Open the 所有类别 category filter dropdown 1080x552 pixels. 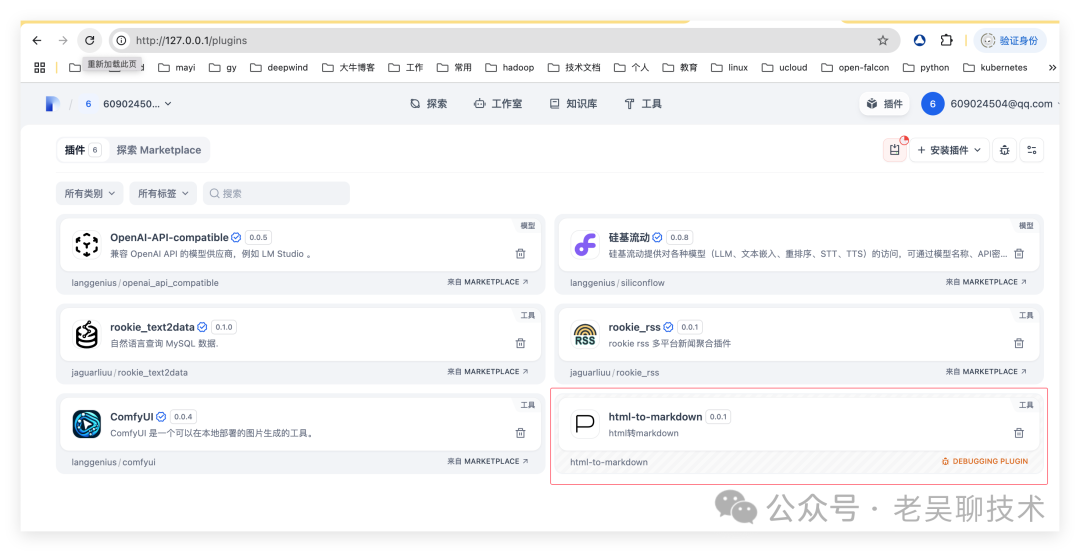pos(90,194)
